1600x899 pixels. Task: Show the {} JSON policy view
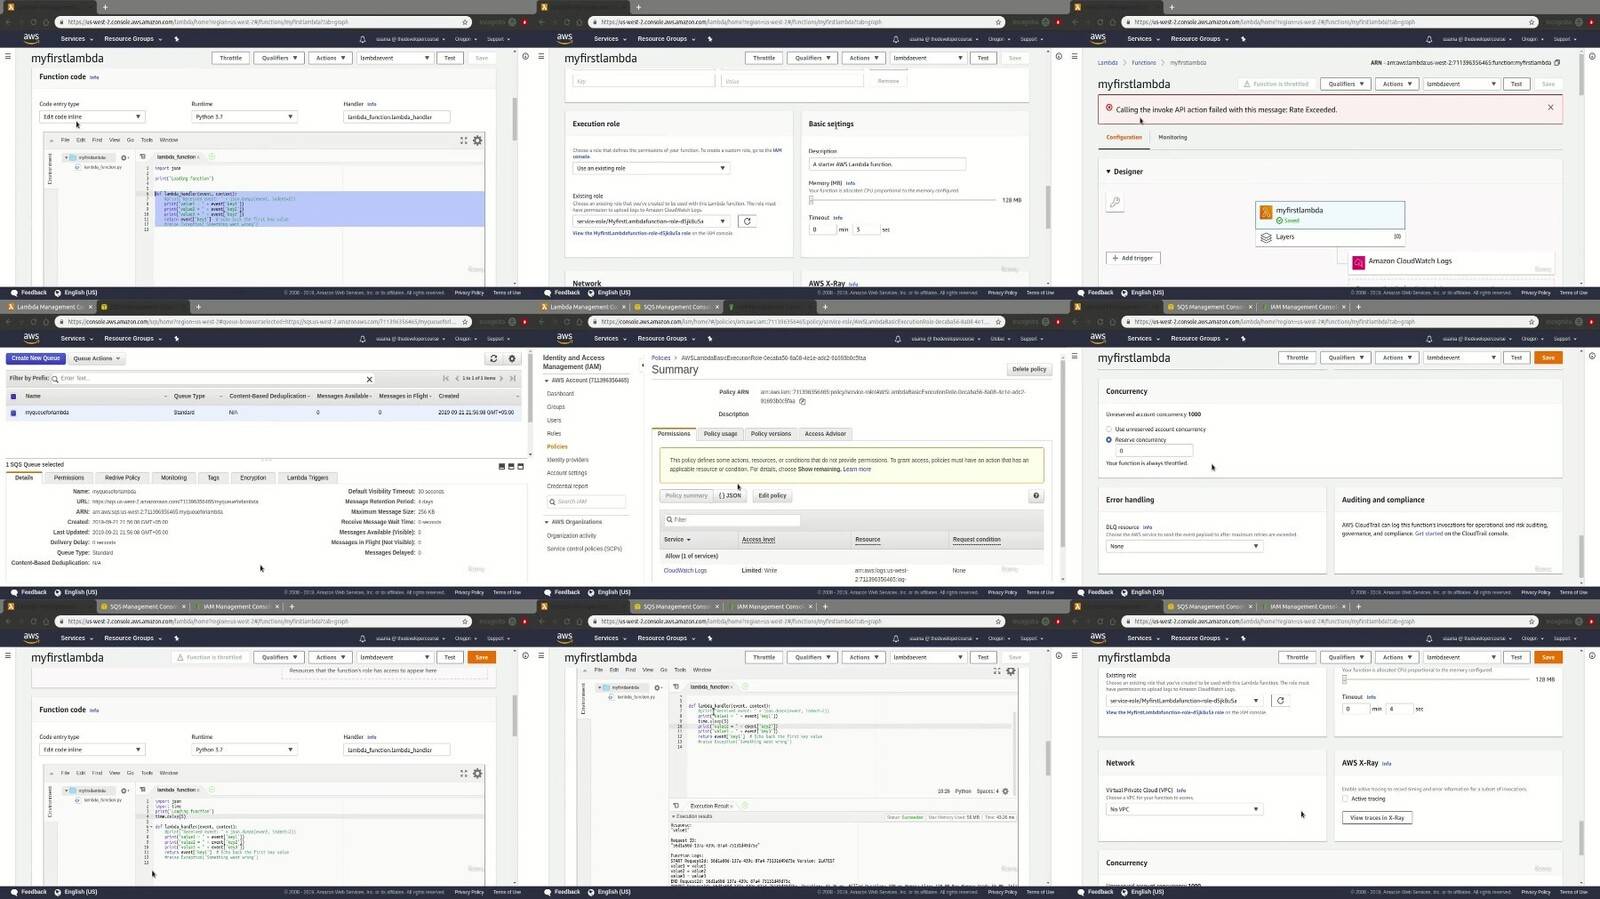[x=730, y=495]
